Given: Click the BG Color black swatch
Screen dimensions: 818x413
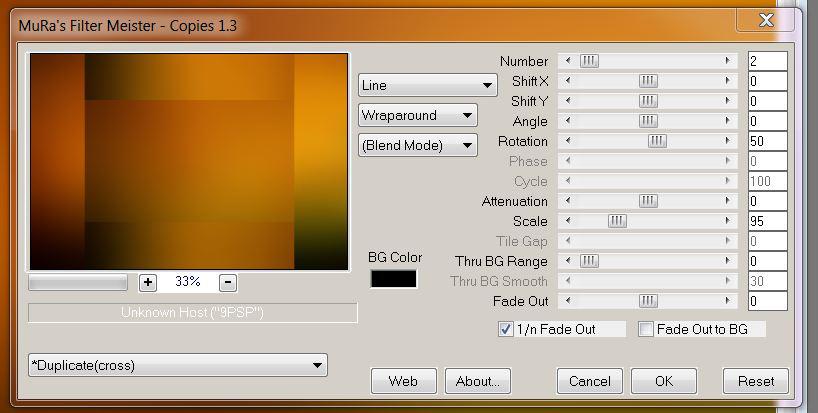Looking at the screenshot, I should [394, 279].
